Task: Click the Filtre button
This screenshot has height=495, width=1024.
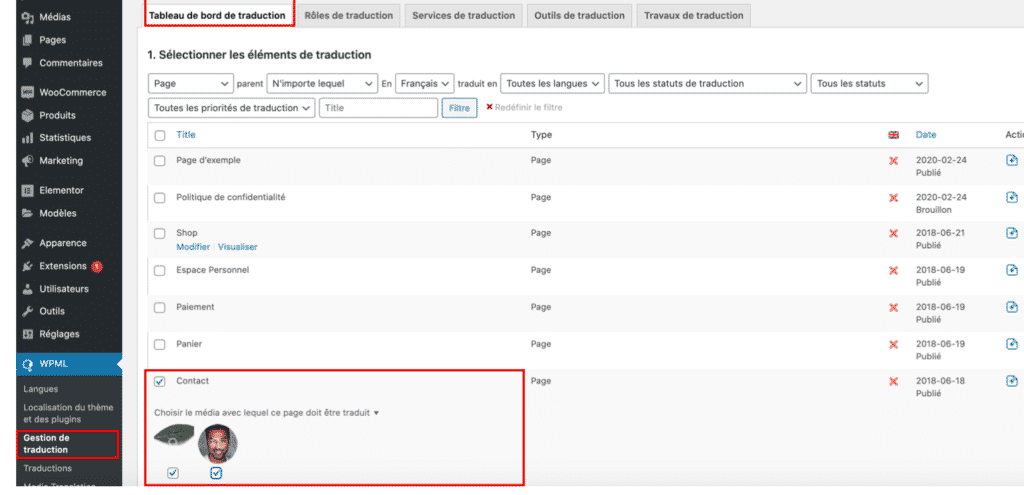Action: (x=459, y=108)
